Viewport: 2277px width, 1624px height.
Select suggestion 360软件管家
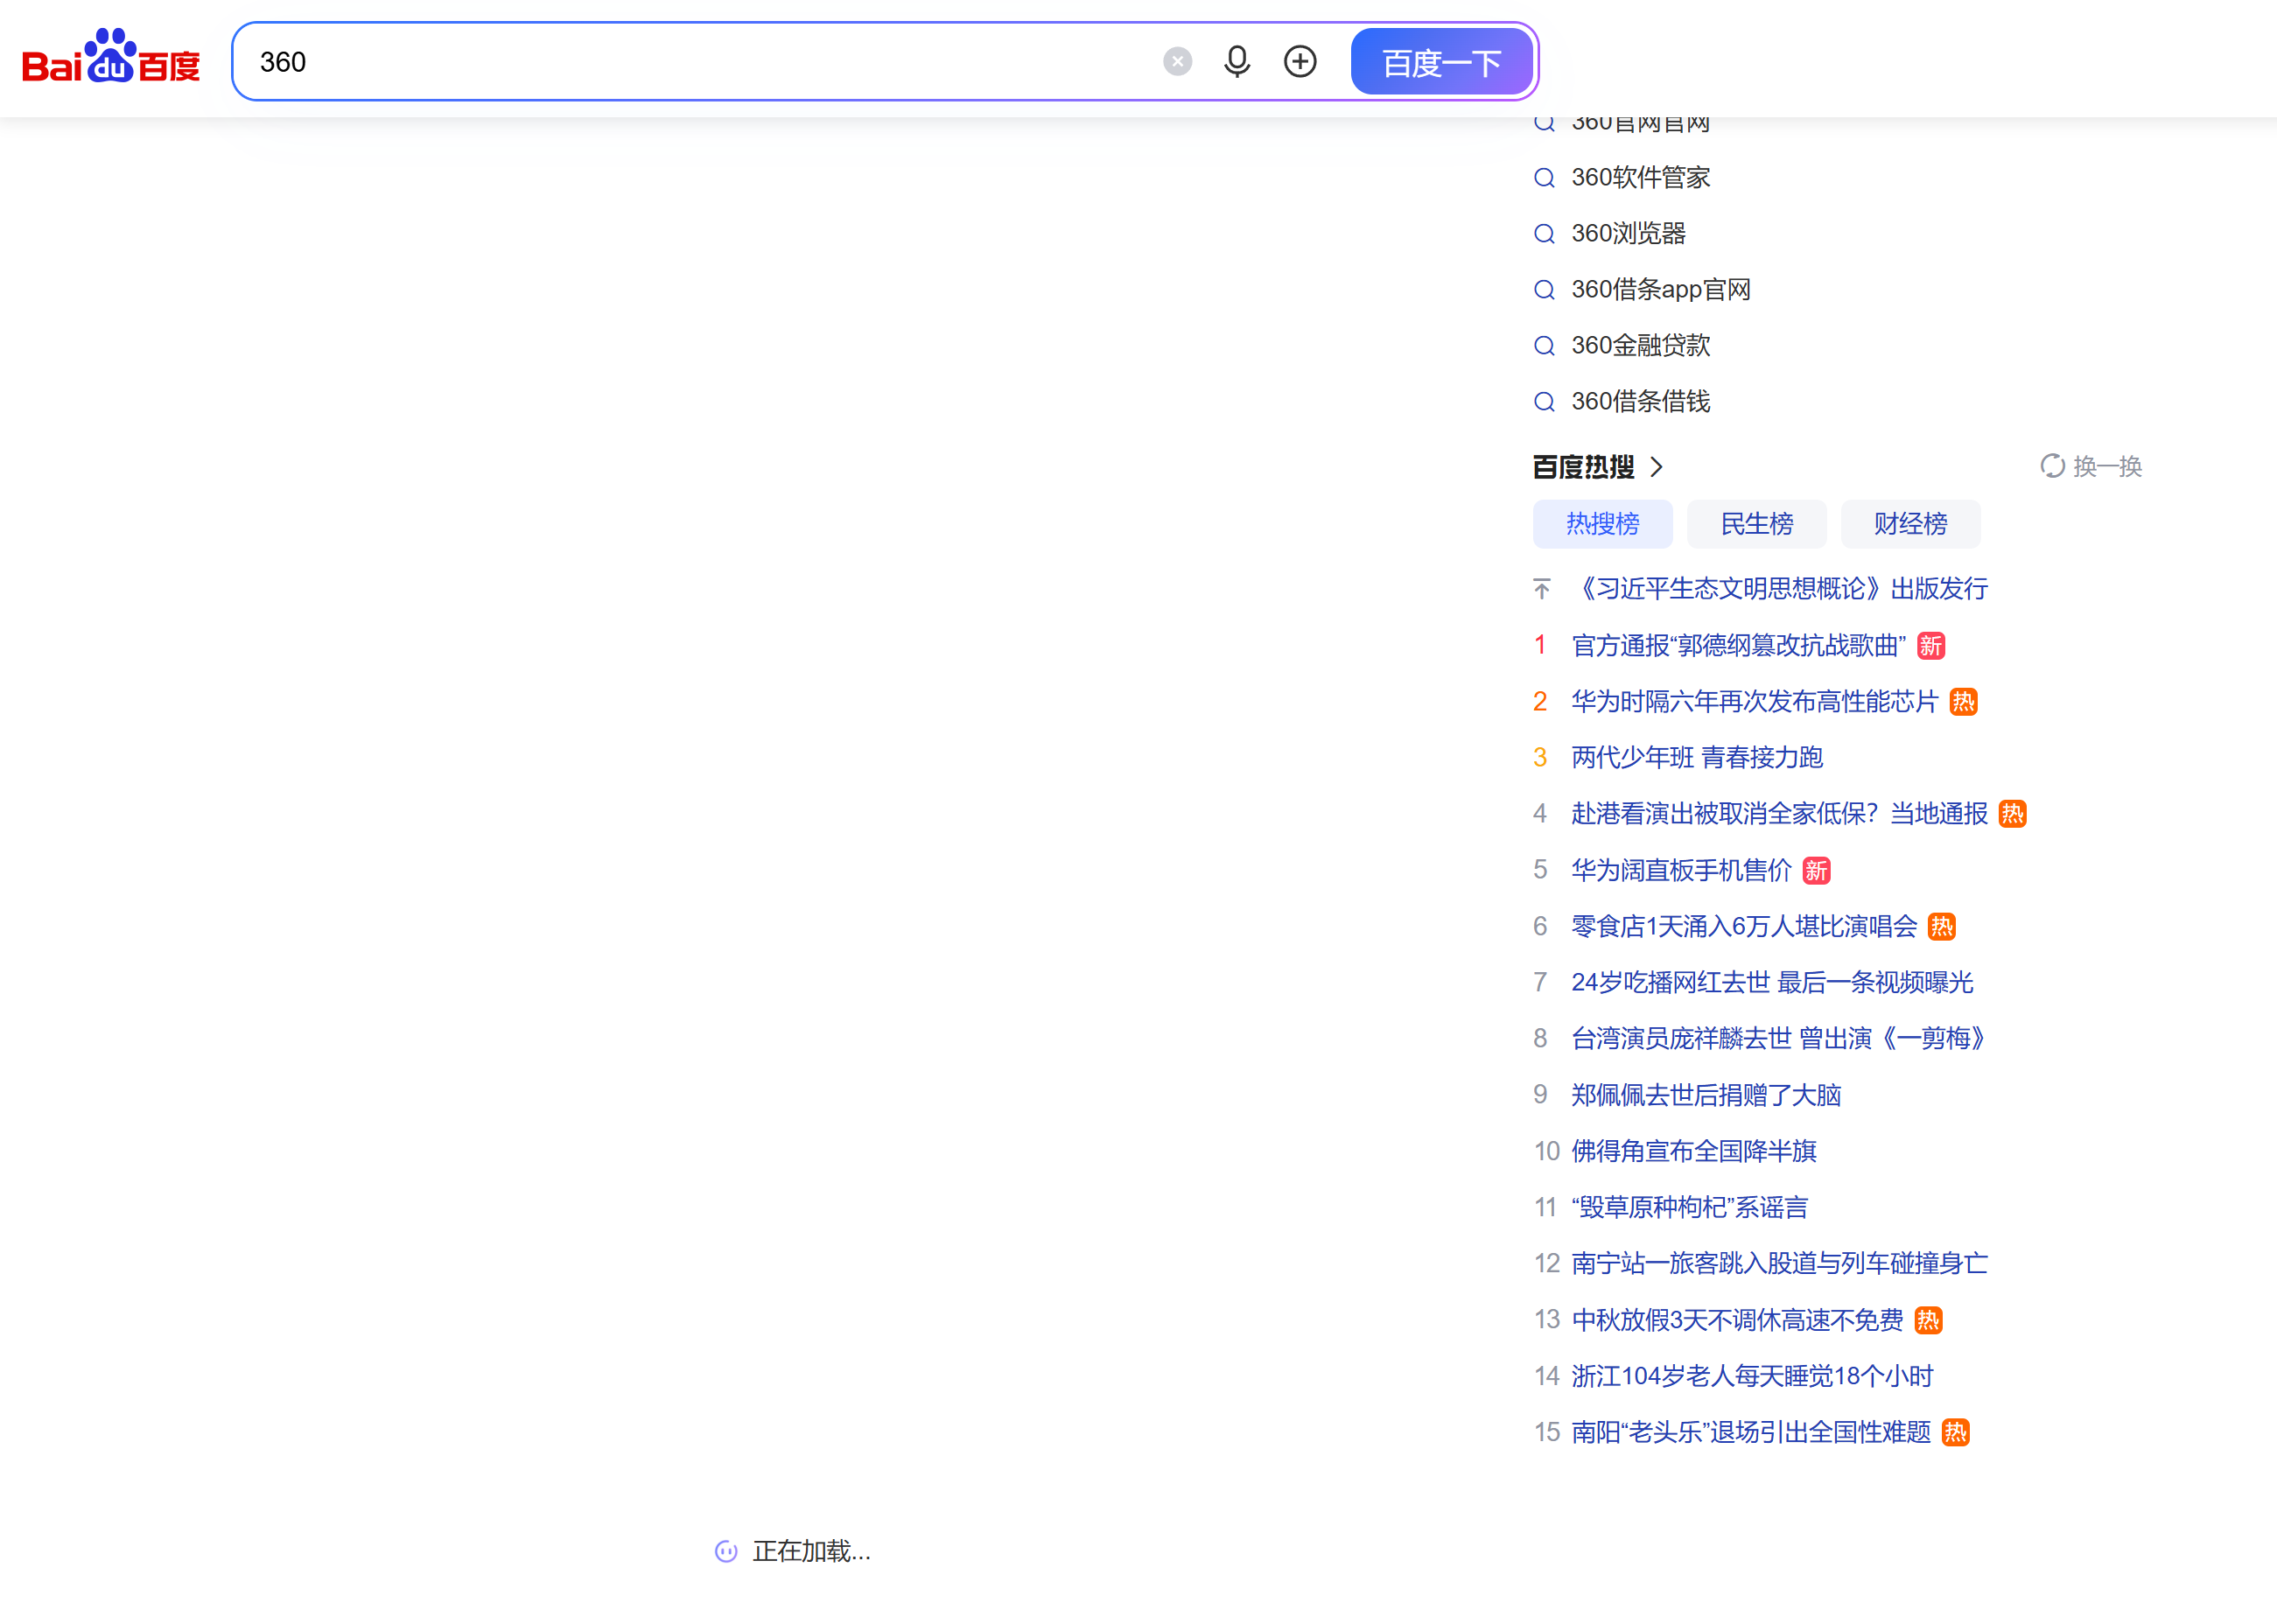tap(1640, 178)
